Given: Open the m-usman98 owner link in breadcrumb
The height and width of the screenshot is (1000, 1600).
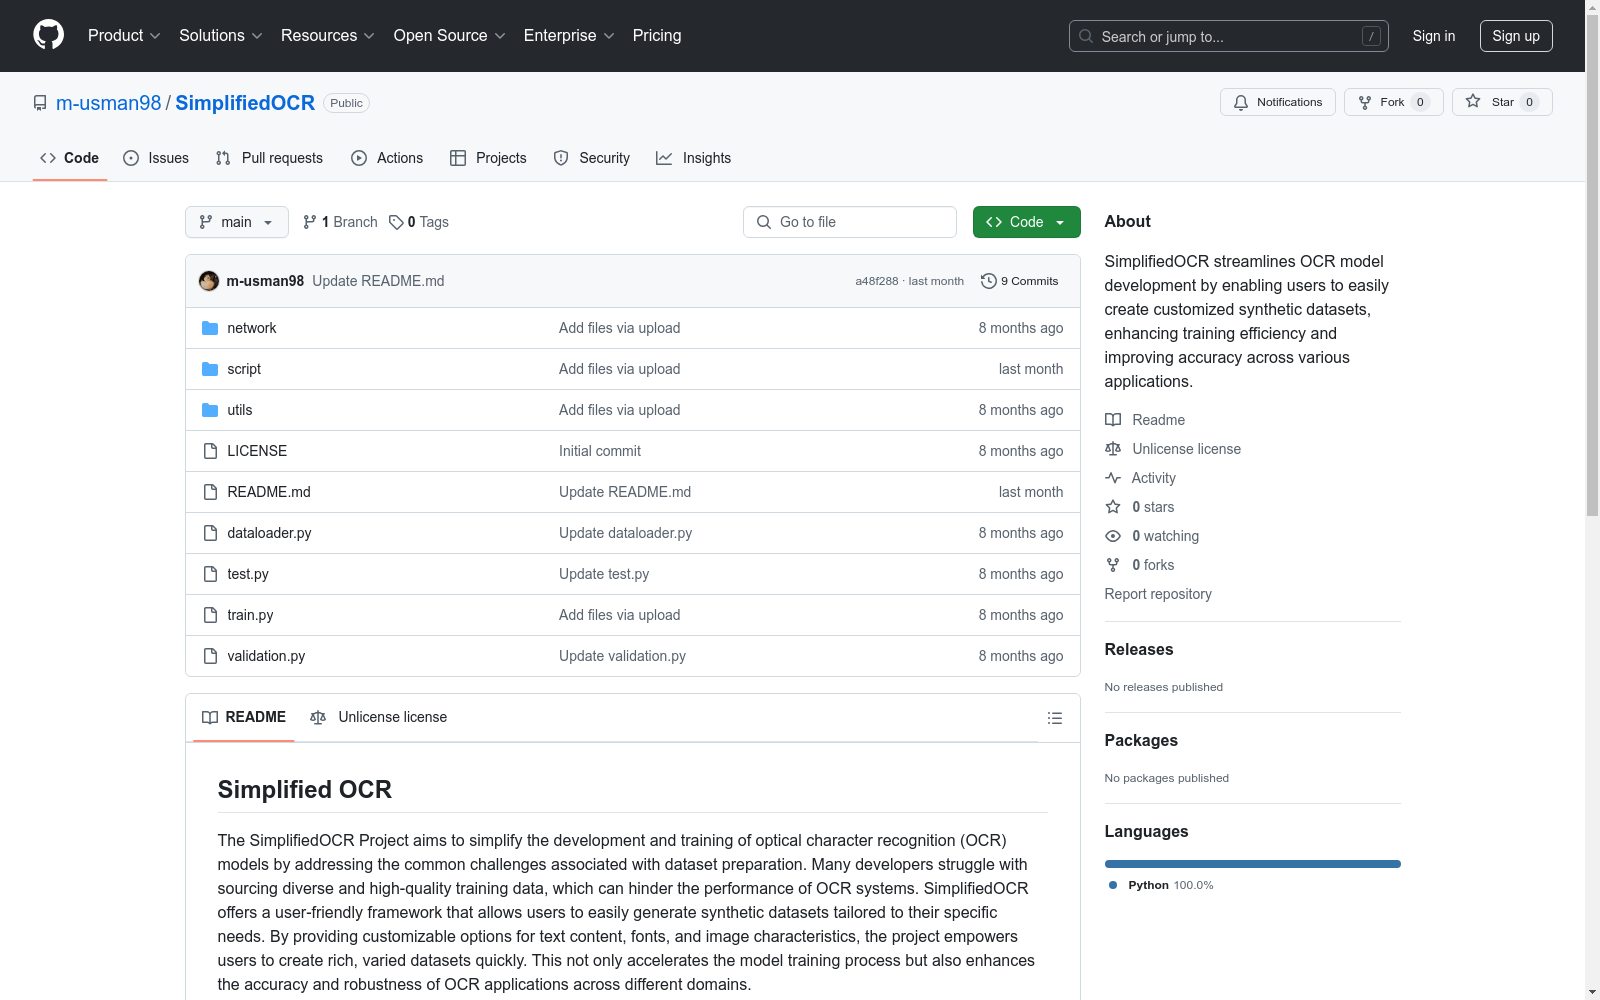Looking at the screenshot, I should [109, 103].
